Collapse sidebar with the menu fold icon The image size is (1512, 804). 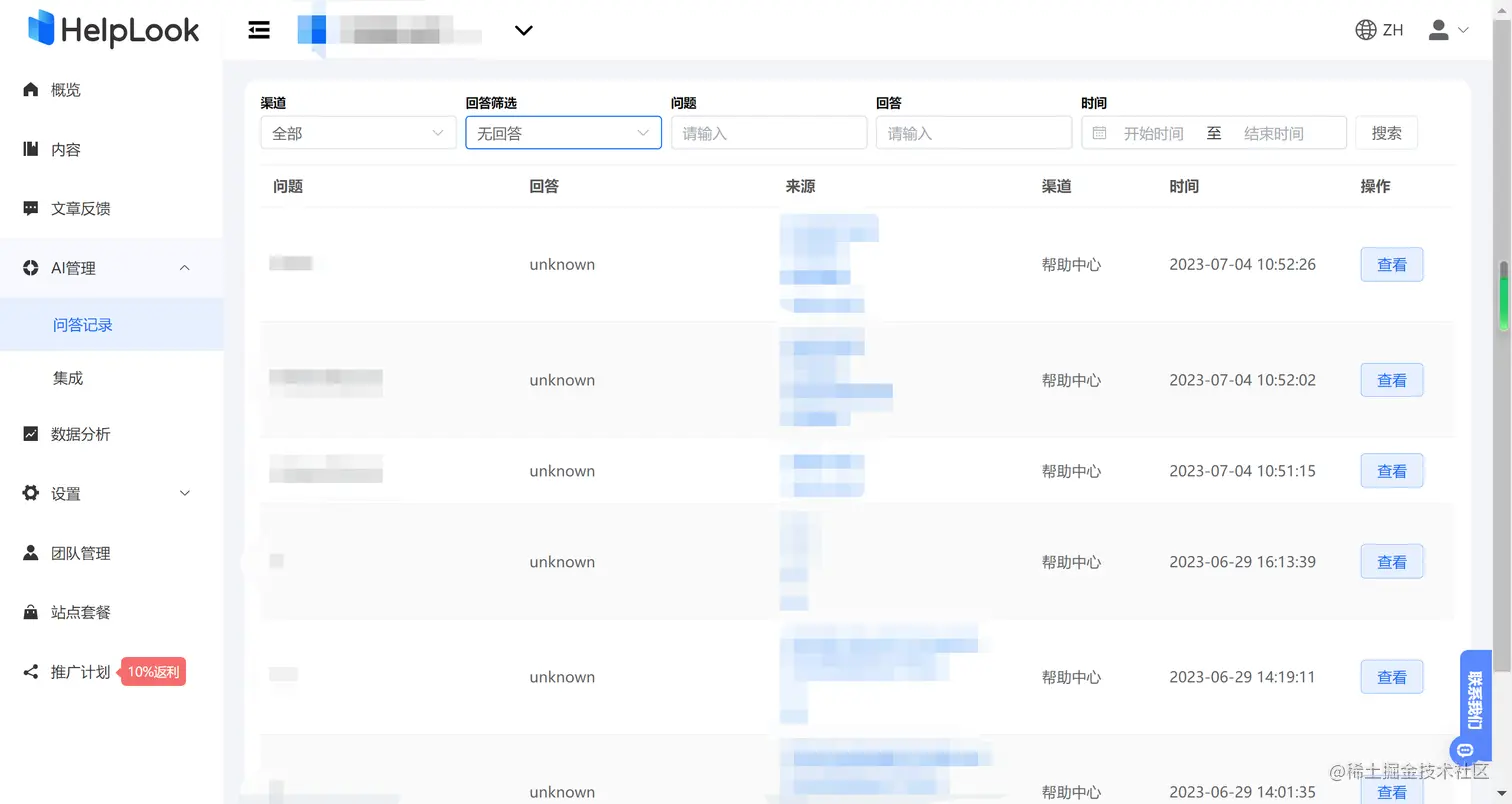click(259, 30)
